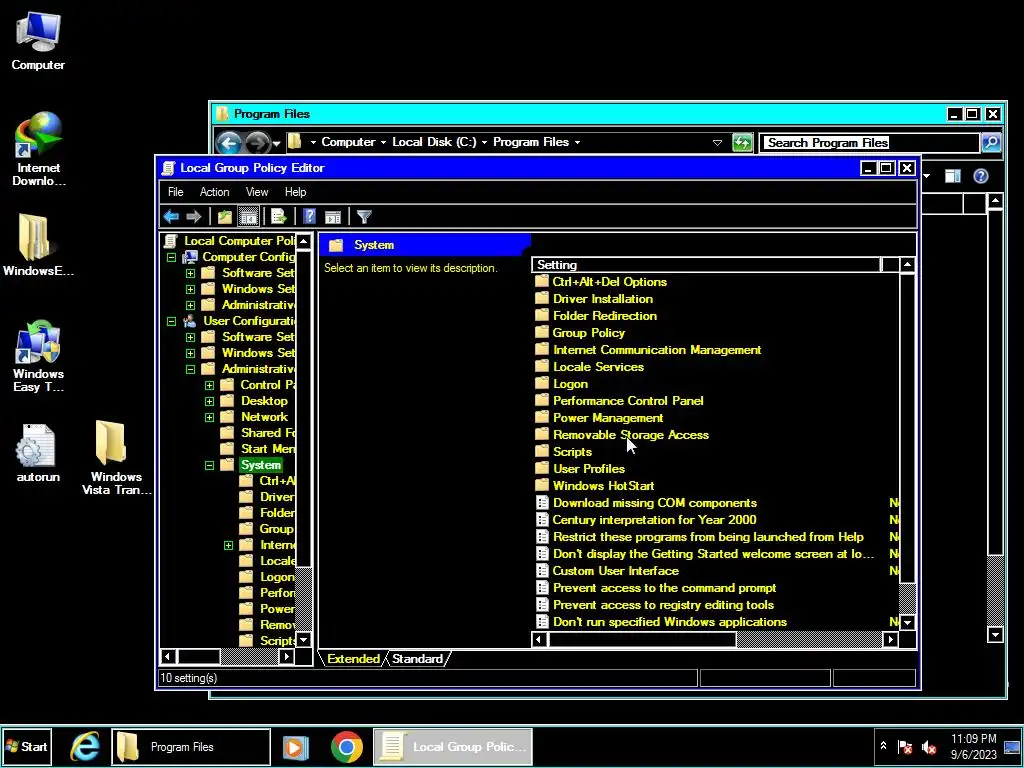The image size is (1024, 768).
Task: Click refresh icon in Program Files address bar
Action: tap(742, 142)
